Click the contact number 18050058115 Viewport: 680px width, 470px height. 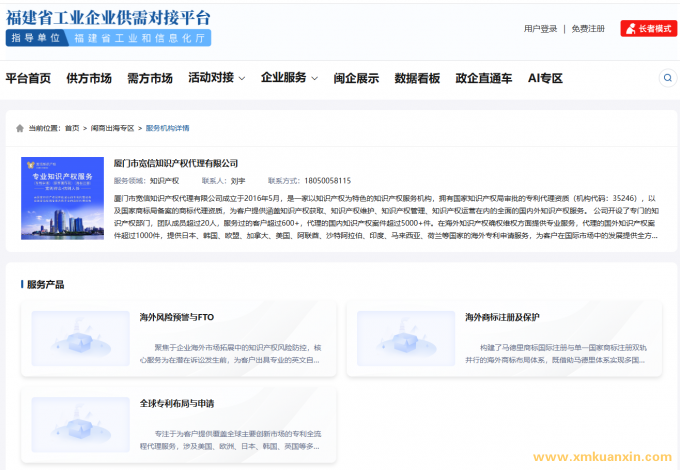pyautogui.click(x=327, y=181)
